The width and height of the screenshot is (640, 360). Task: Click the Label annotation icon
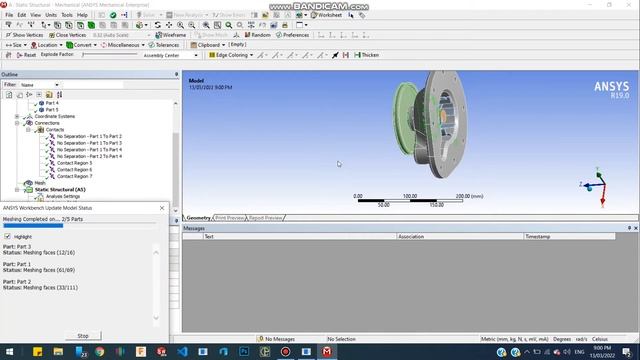click(x=8, y=25)
